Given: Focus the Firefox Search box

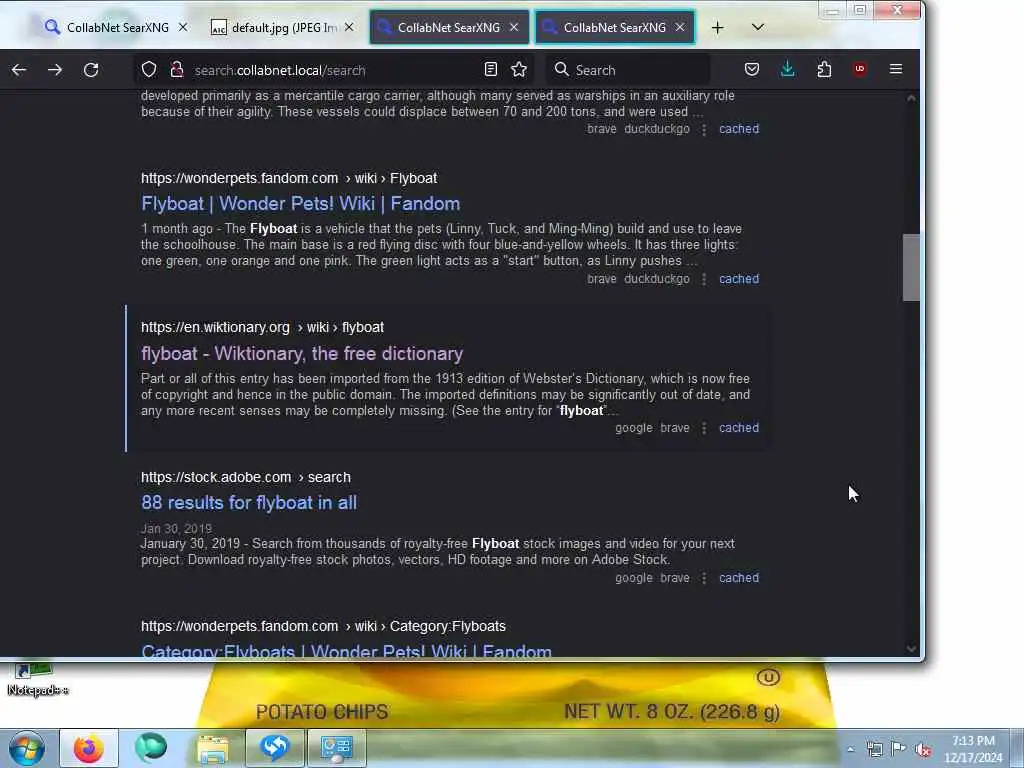Looking at the screenshot, I should click(630, 70).
